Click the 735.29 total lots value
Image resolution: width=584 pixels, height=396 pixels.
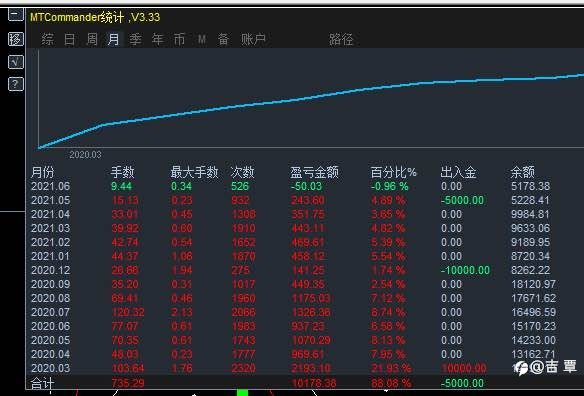coord(128,383)
